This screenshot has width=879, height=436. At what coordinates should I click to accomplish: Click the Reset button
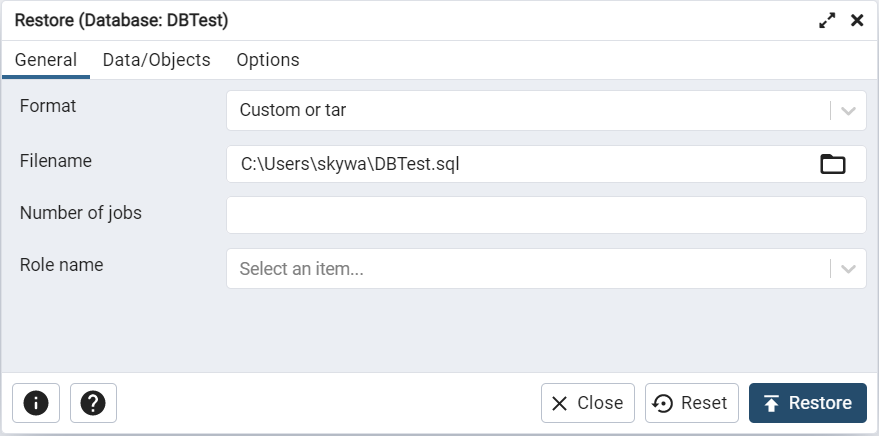(691, 403)
